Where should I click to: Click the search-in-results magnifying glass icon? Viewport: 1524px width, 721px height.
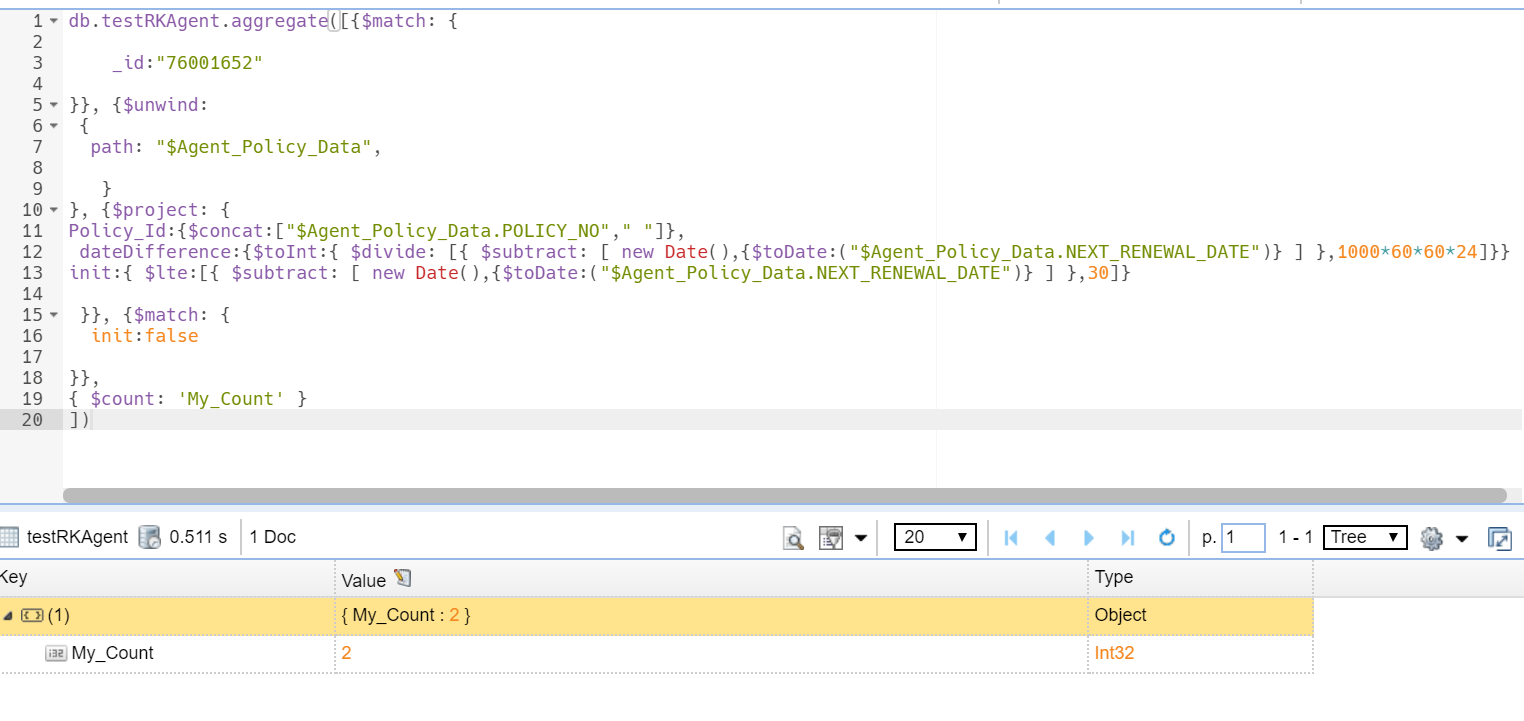point(794,537)
